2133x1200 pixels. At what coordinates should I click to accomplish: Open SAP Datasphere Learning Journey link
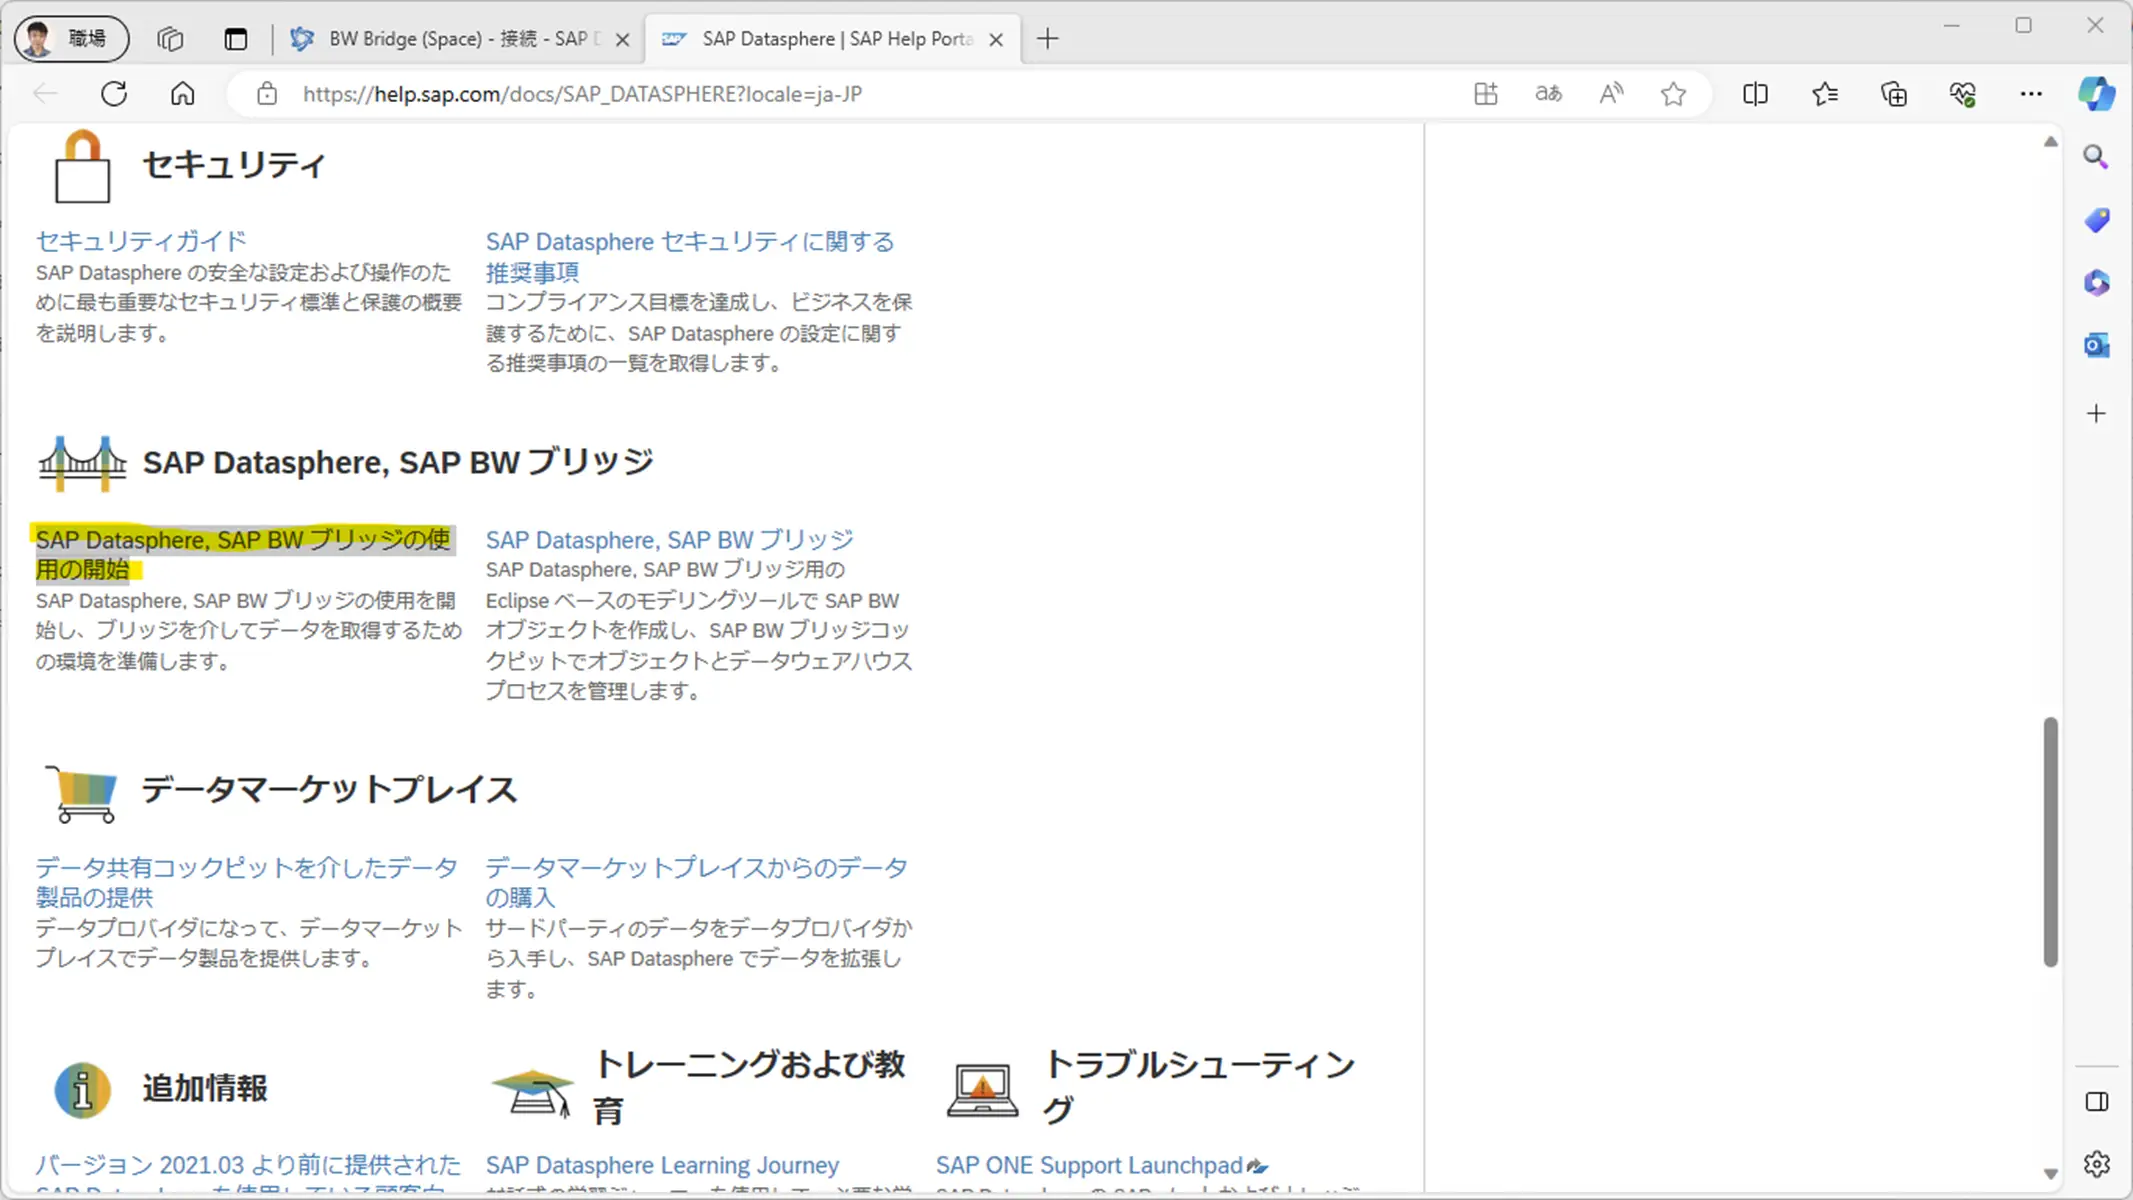(x=662, y=1165)
